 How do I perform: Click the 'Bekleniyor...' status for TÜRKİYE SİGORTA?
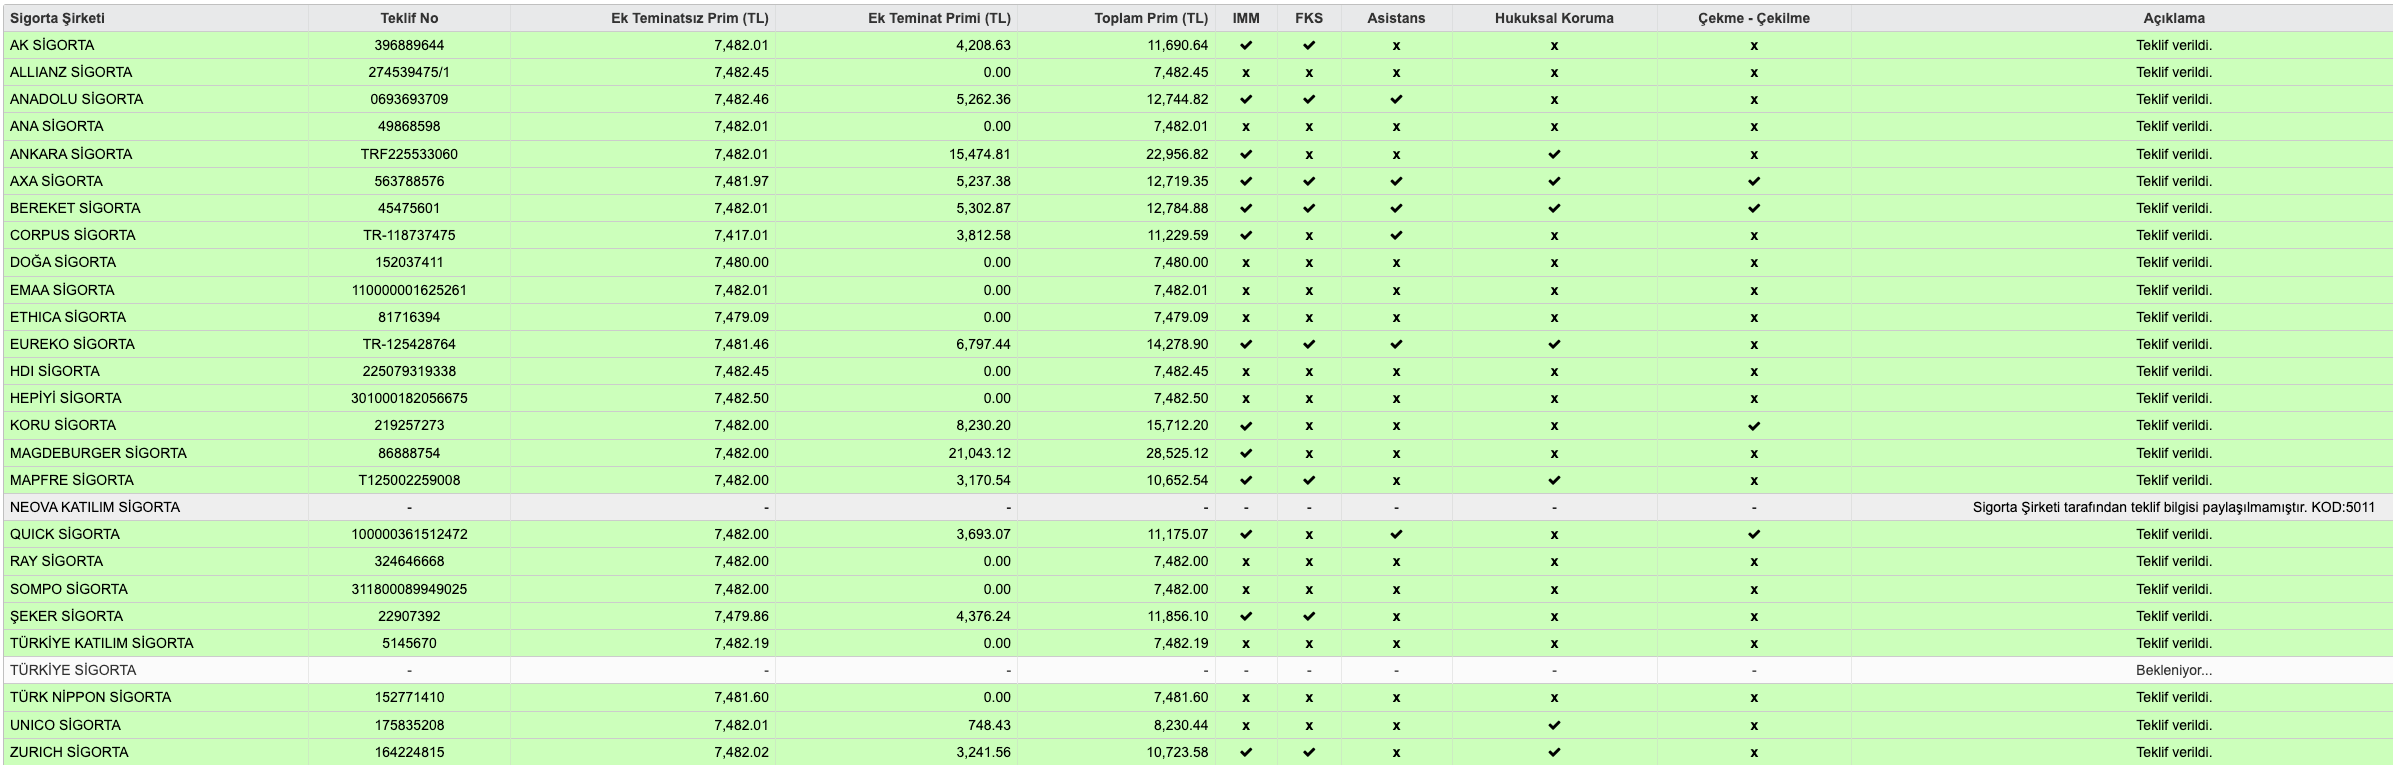coord(2174,670)
